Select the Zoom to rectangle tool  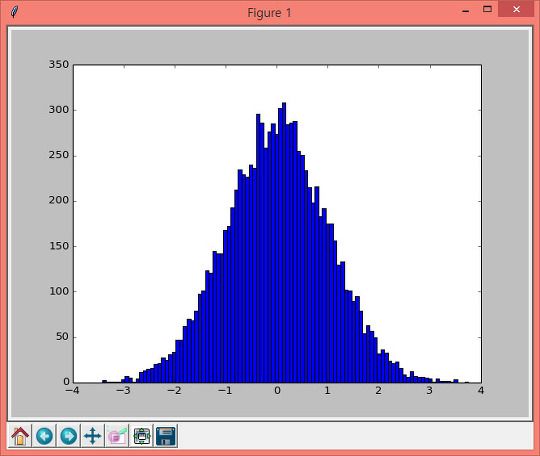click(117, 436)
